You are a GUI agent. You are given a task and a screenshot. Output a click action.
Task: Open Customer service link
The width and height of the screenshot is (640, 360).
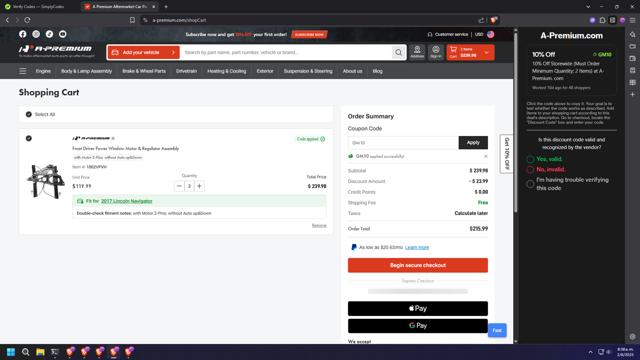tap(448, 34)
